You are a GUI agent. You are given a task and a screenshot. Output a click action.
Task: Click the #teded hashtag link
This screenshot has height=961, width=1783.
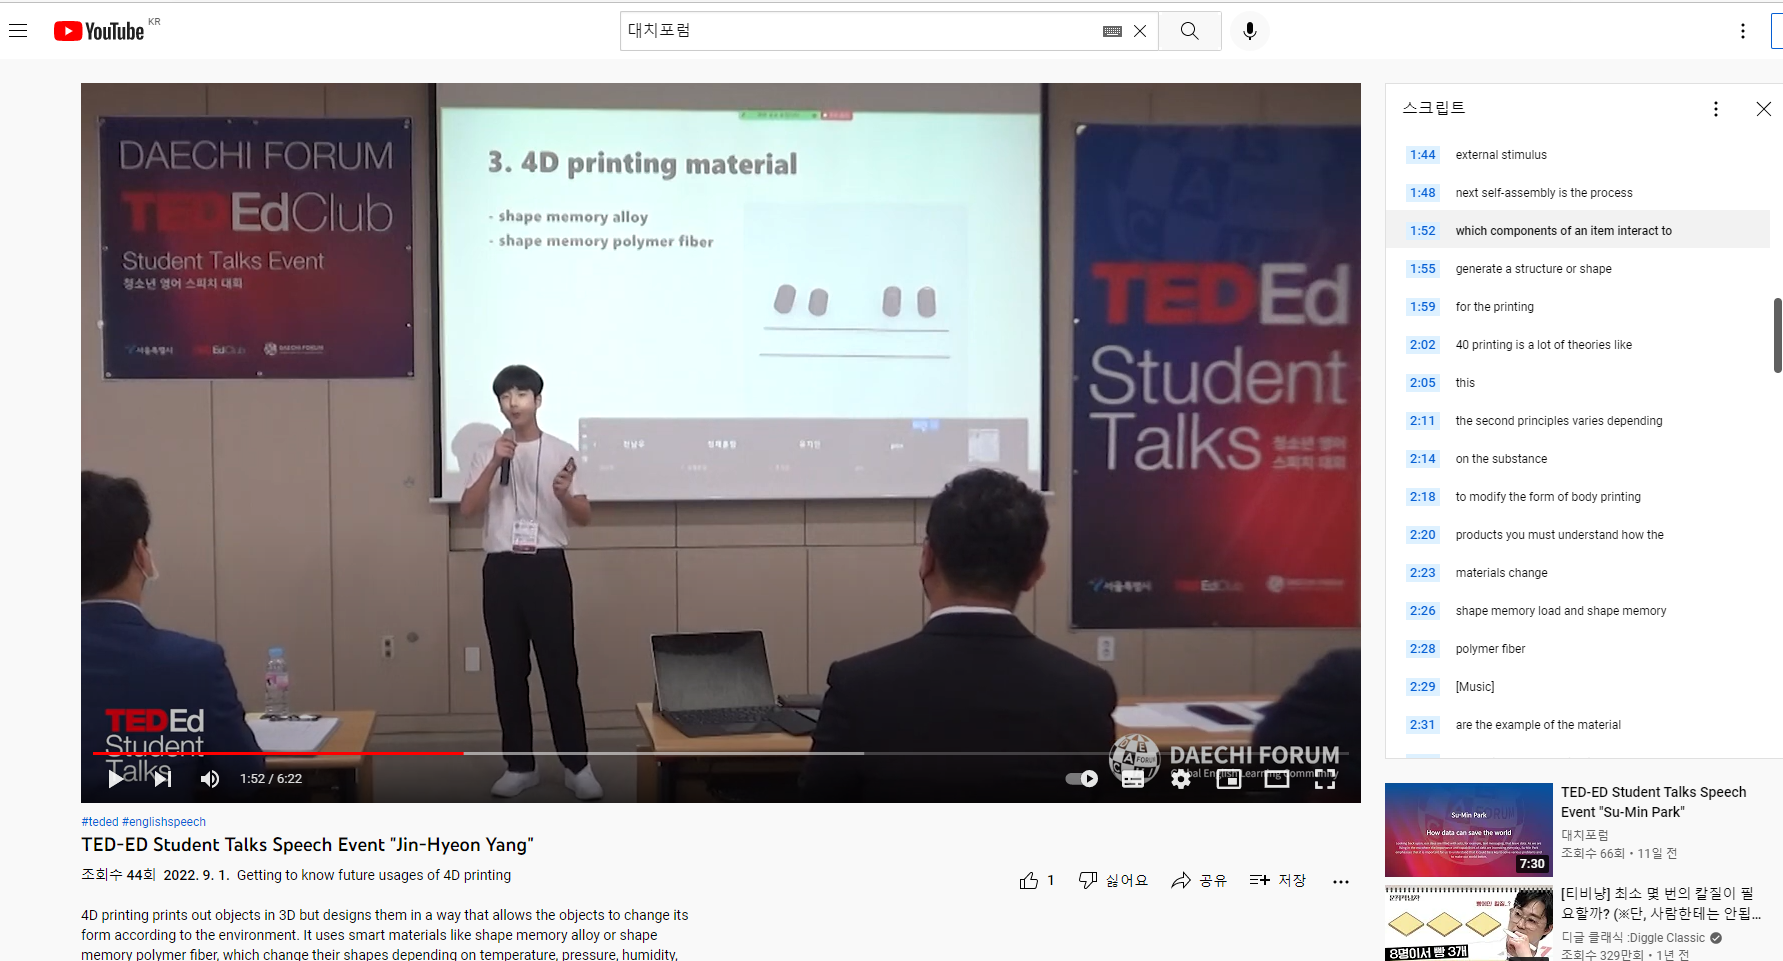[x=100, y=822]
